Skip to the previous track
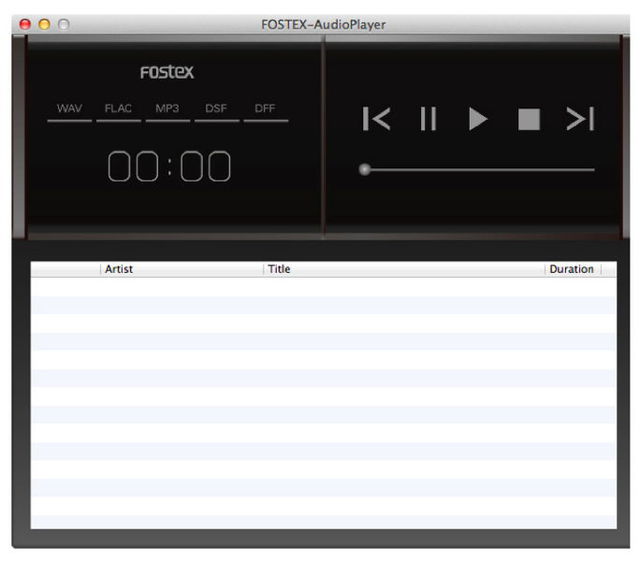This screenshot has height=561, width=640. click(x=376, y=119)
